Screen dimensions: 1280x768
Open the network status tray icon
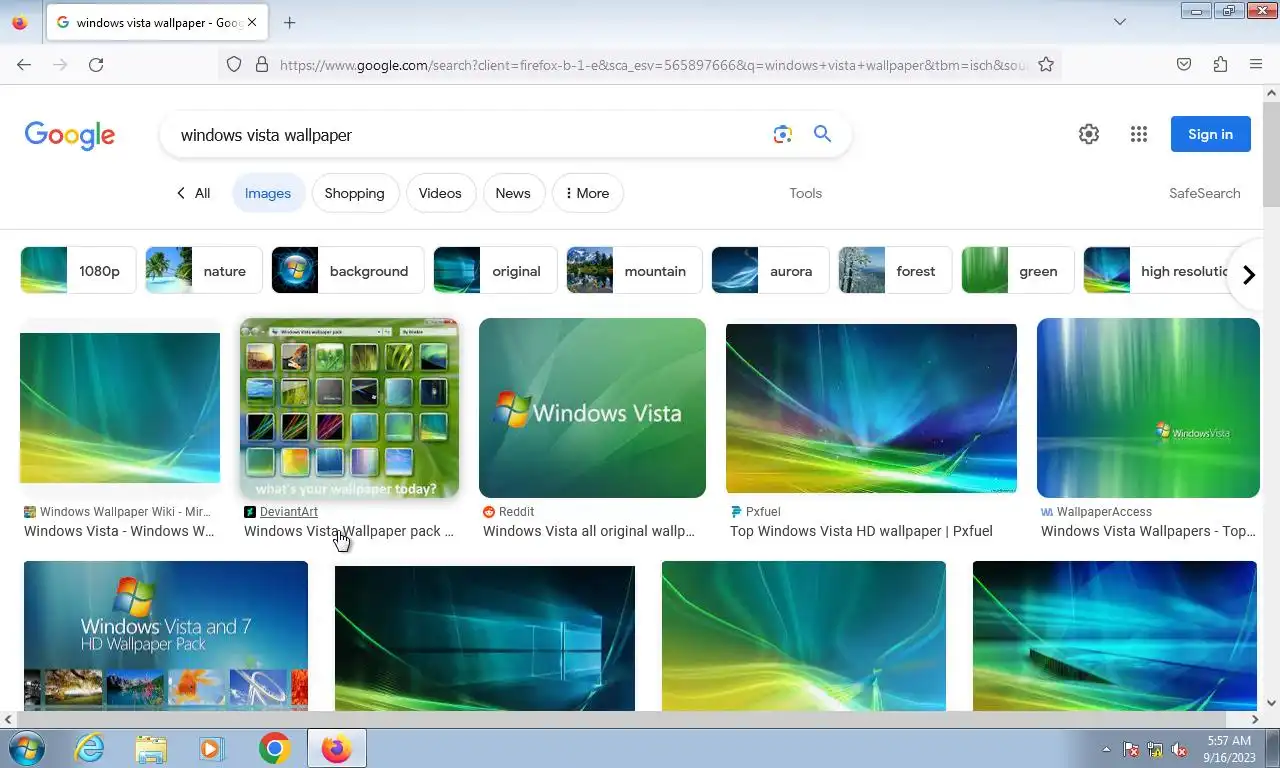[x=1155, y=749]
